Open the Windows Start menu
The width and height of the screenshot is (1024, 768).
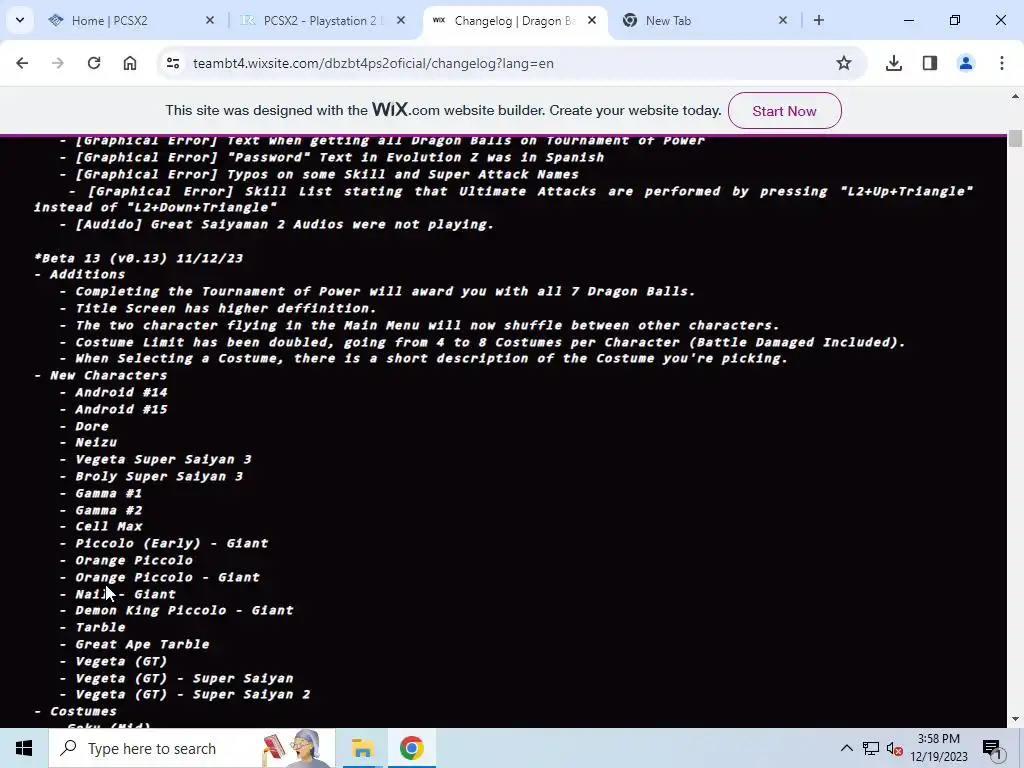point(24,748)
